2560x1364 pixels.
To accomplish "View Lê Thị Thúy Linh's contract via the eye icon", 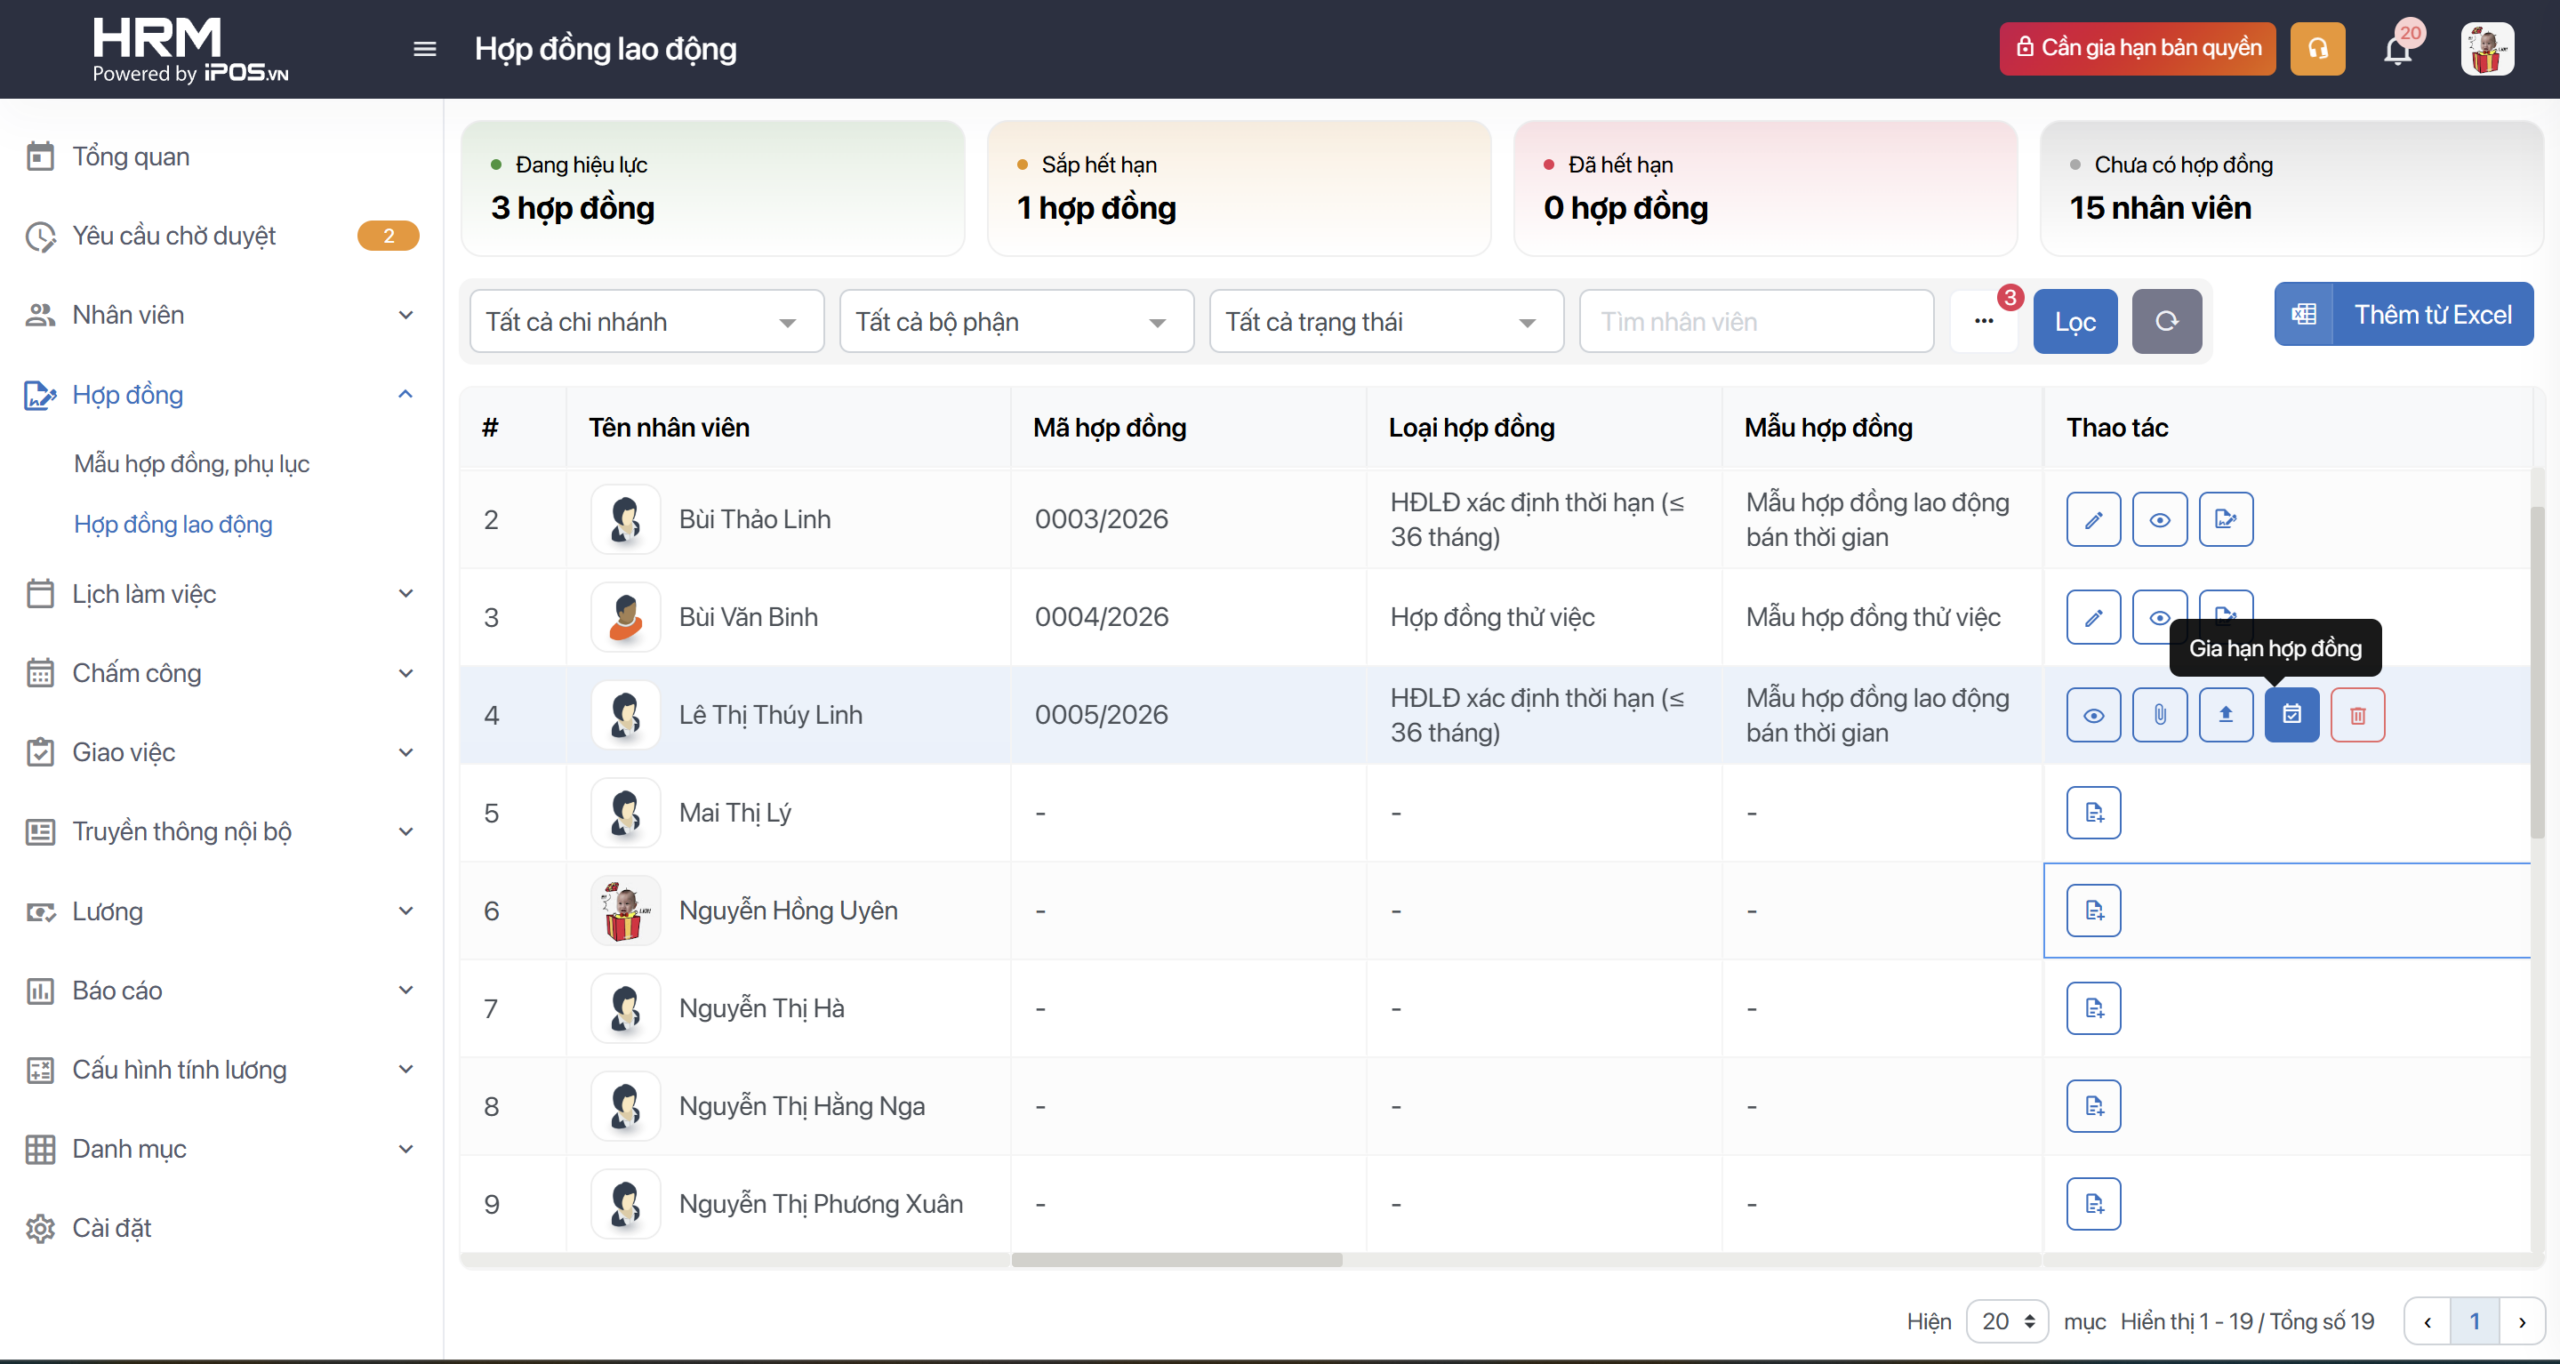I will pos(2093,715).
